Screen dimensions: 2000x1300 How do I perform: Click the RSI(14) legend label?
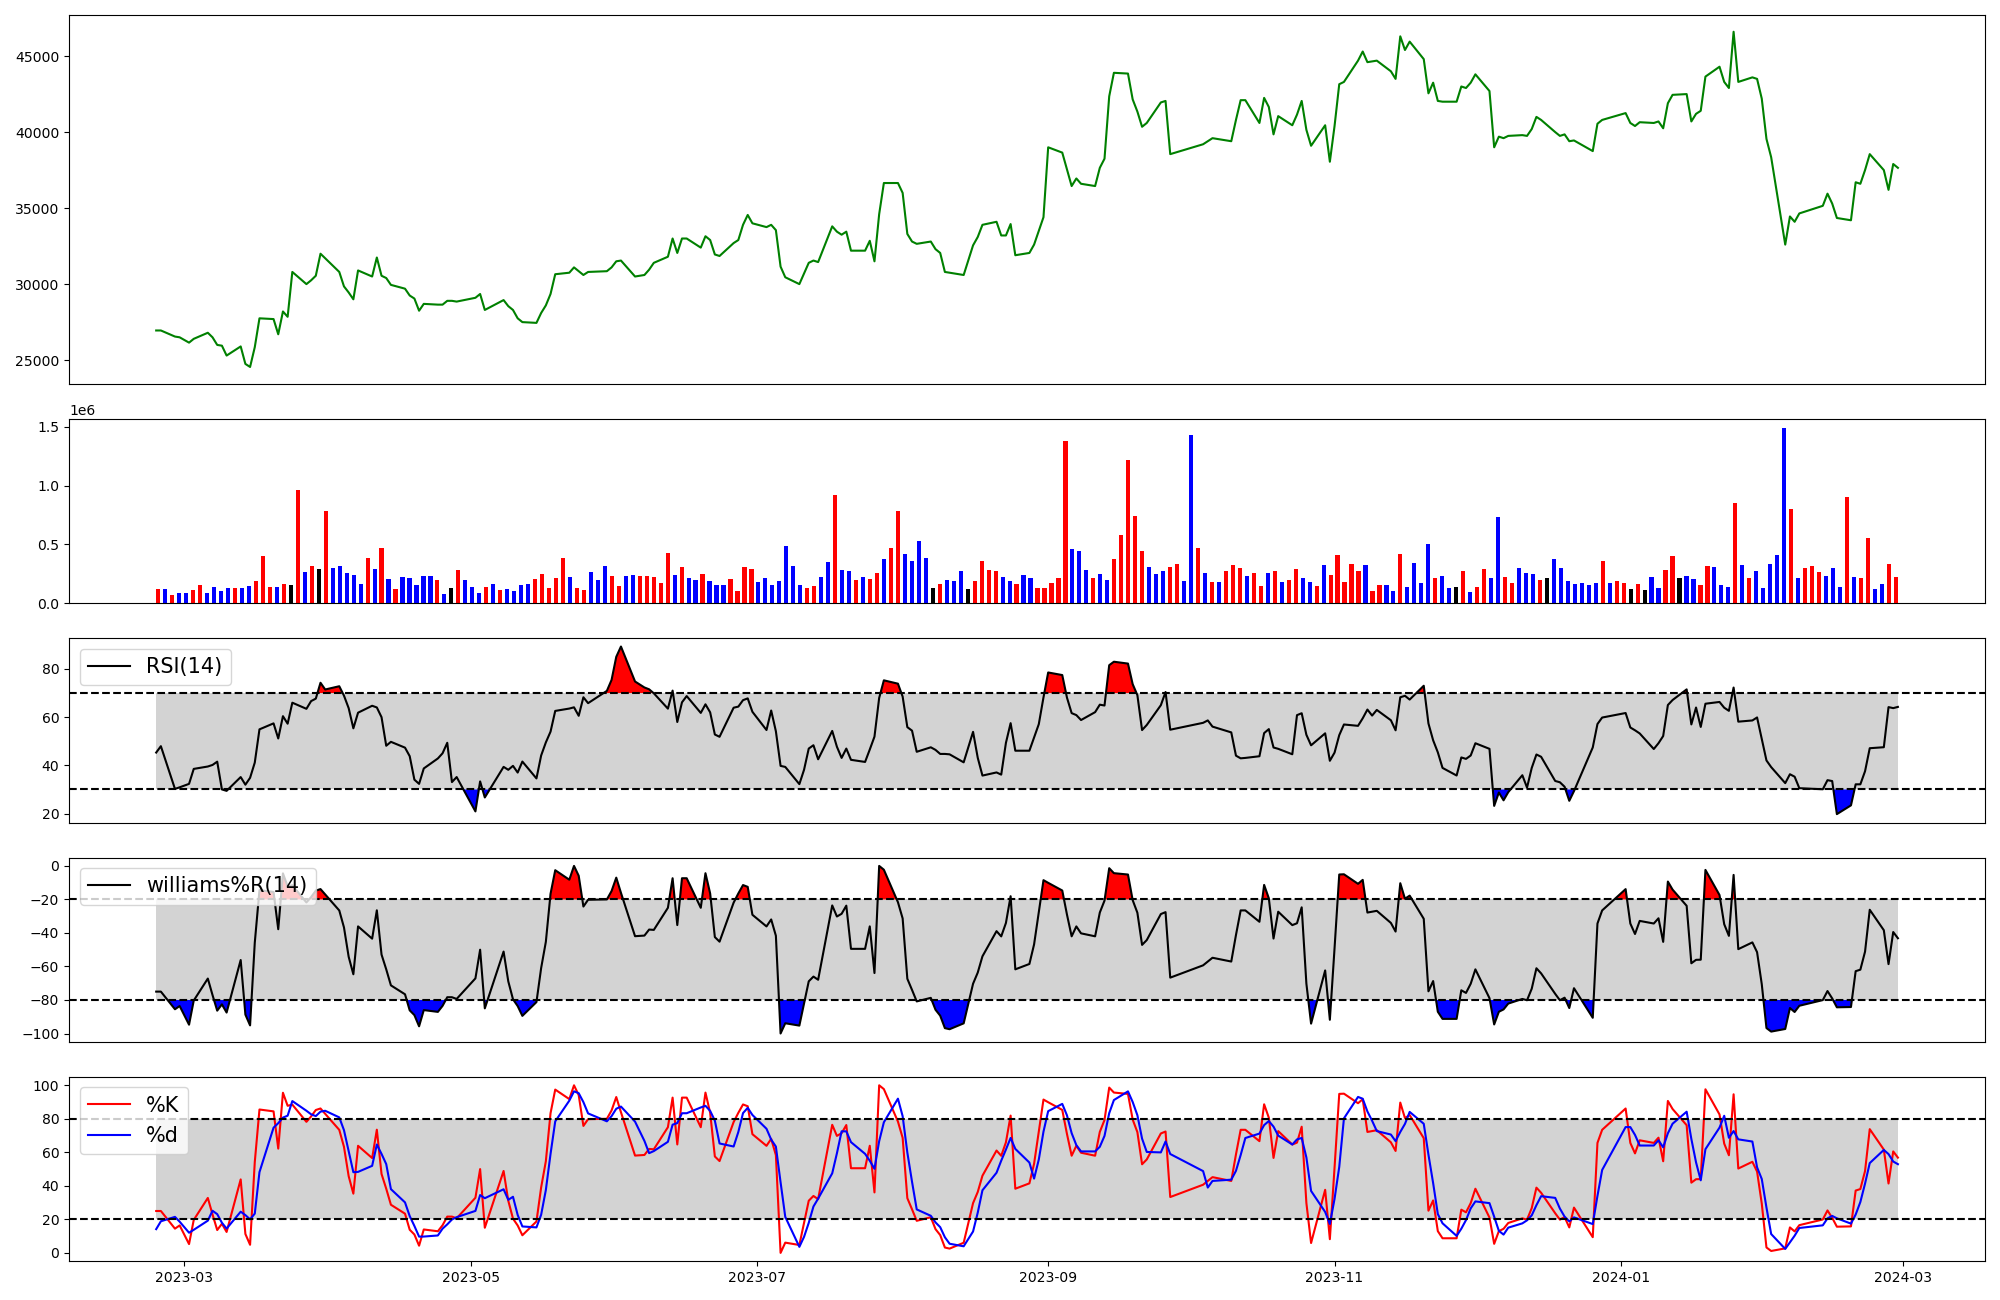(x=184, y=666)
